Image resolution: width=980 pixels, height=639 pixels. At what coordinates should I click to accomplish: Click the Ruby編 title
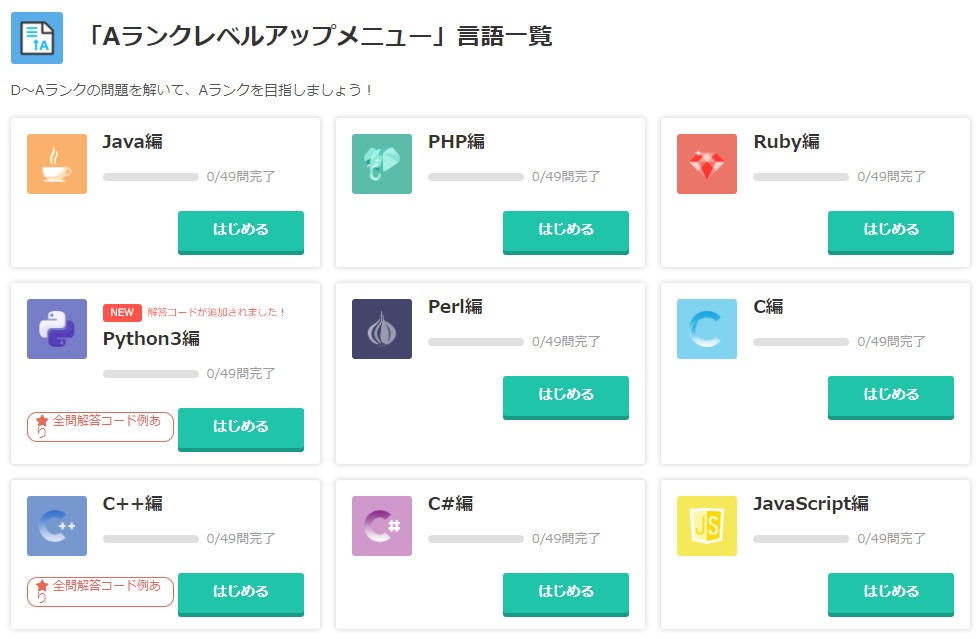(x=786, y=142)
